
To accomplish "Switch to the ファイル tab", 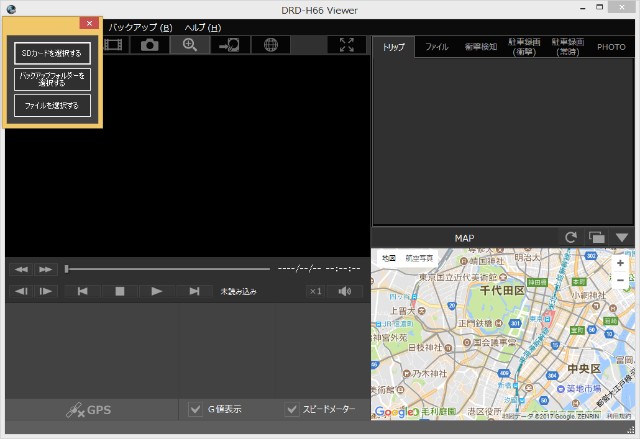I will [x=437, y=47].
